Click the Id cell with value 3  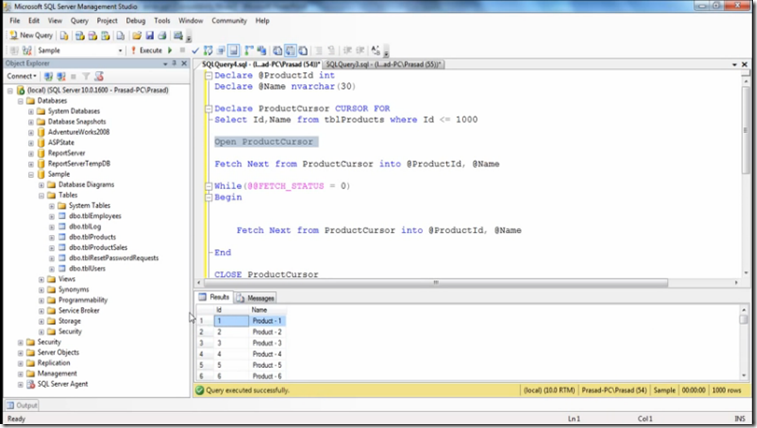[231, 343]
